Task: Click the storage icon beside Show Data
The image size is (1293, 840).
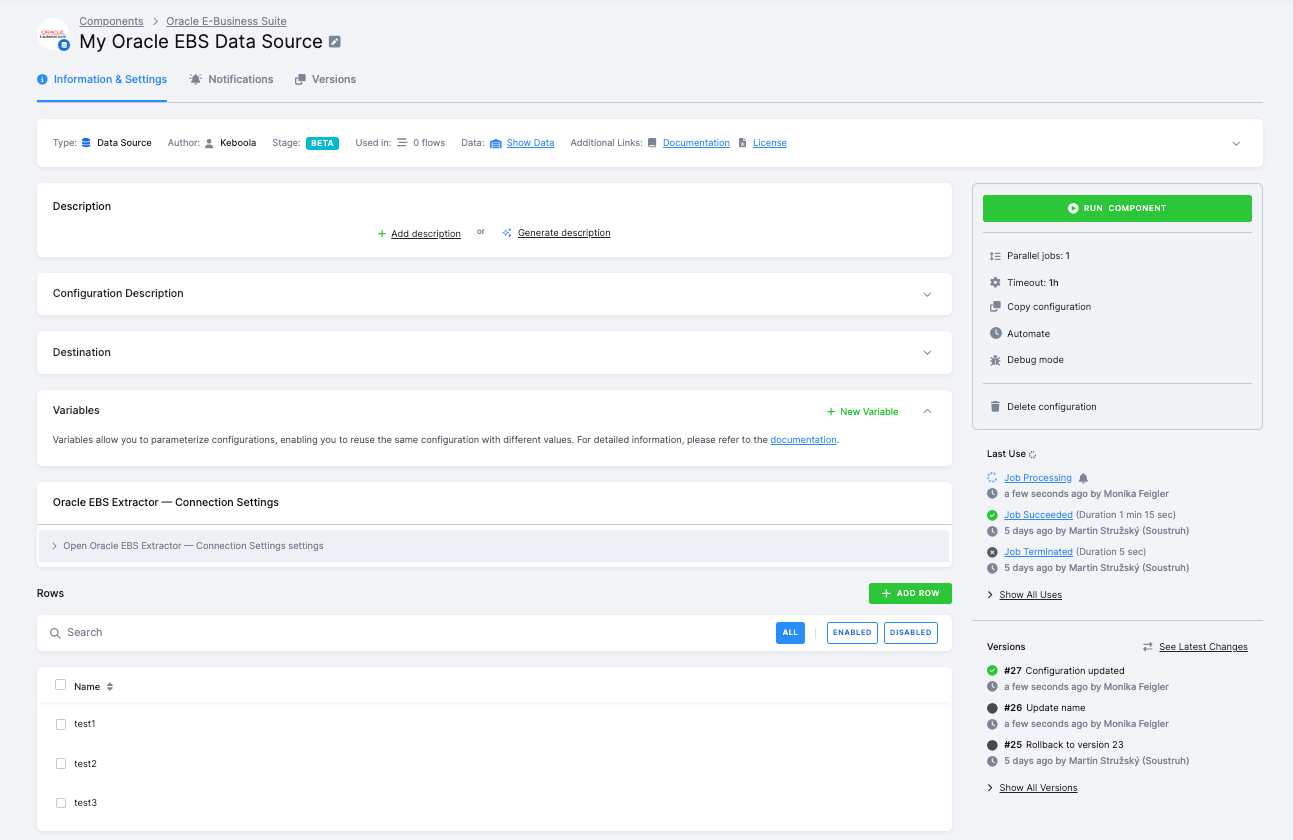Action: 495,143
